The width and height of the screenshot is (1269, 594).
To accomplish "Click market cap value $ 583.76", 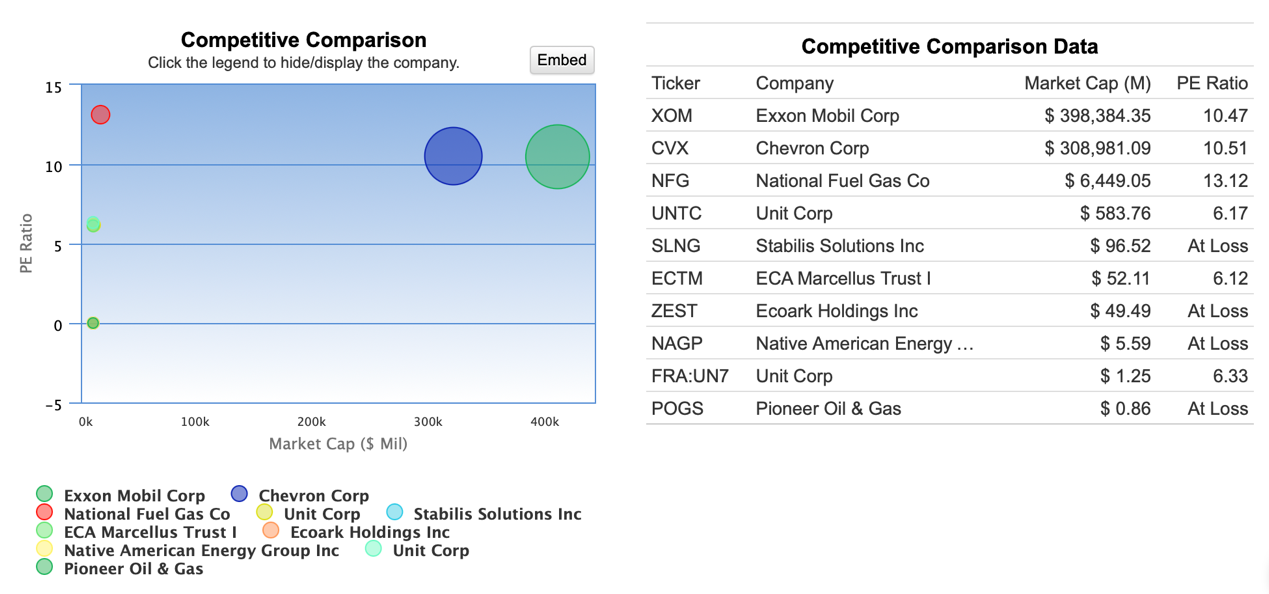I will (1116, 213).
